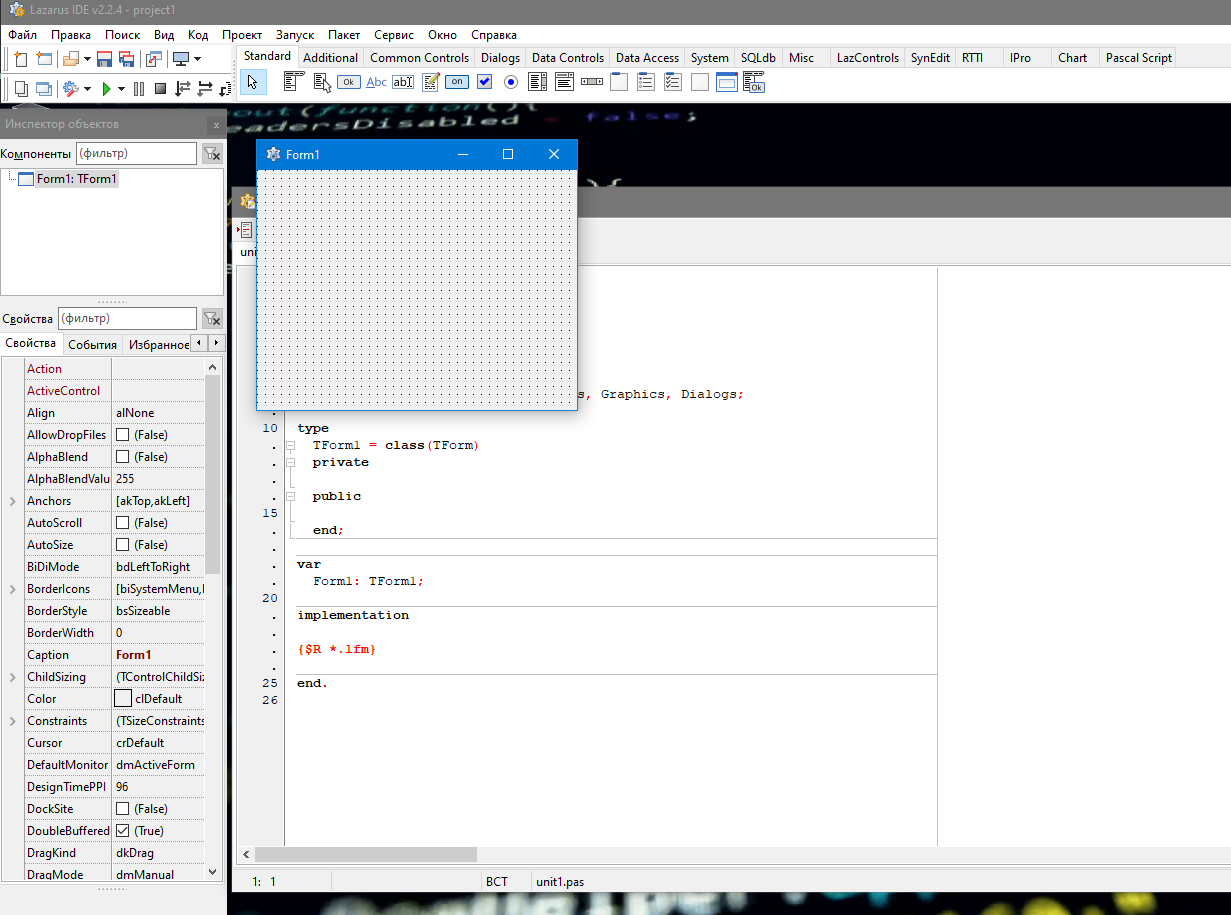Select TListBox component in palette
Viewport: 1231px width, 915px height.
click(537, 82)
